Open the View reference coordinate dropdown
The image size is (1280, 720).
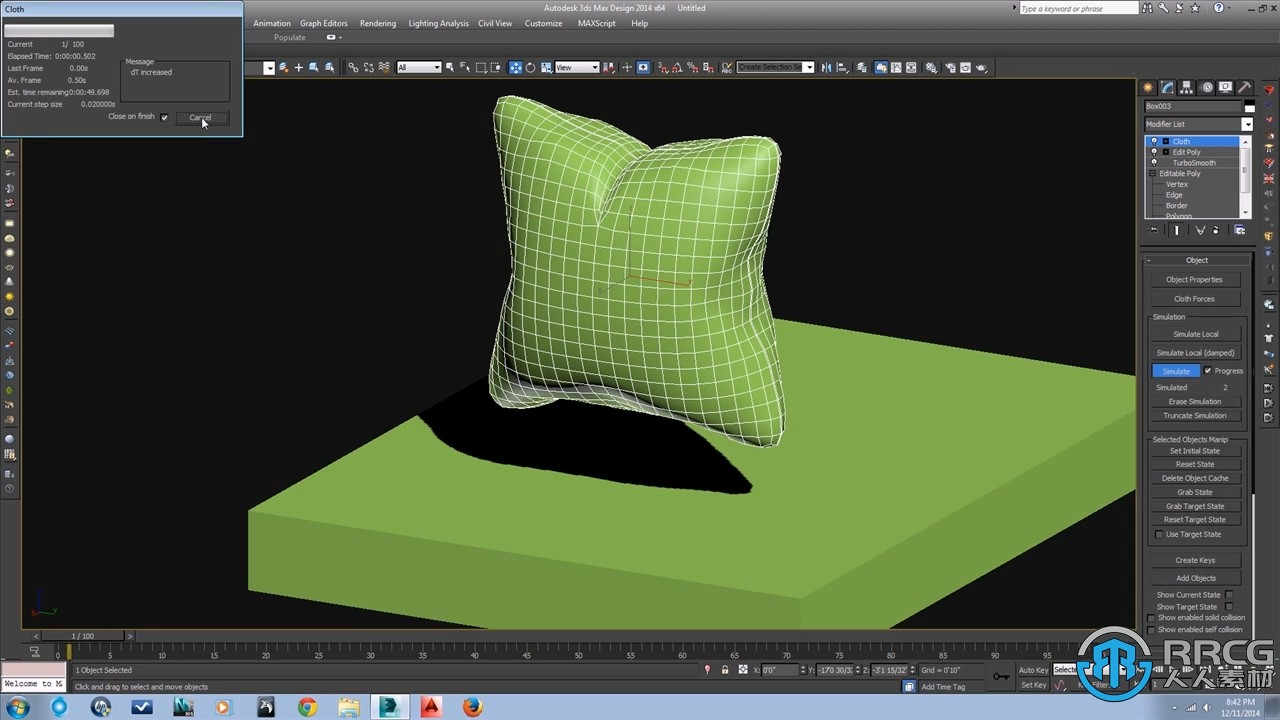click(577, 67)
